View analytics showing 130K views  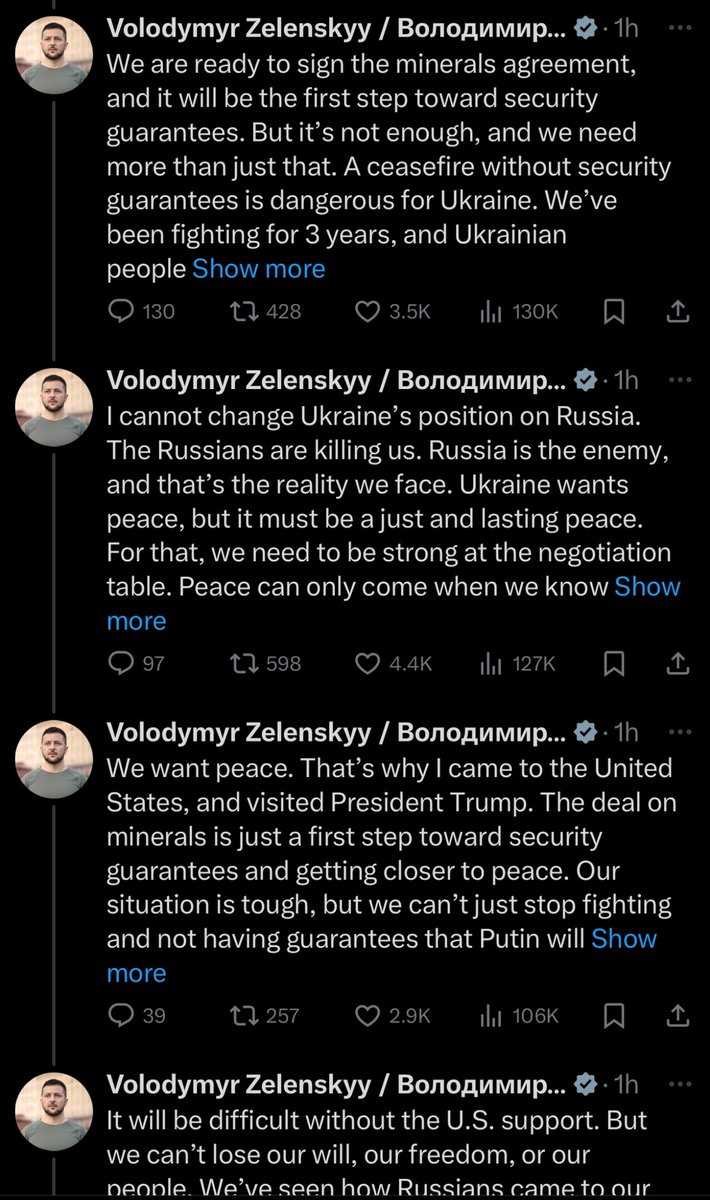click(517, 311)
